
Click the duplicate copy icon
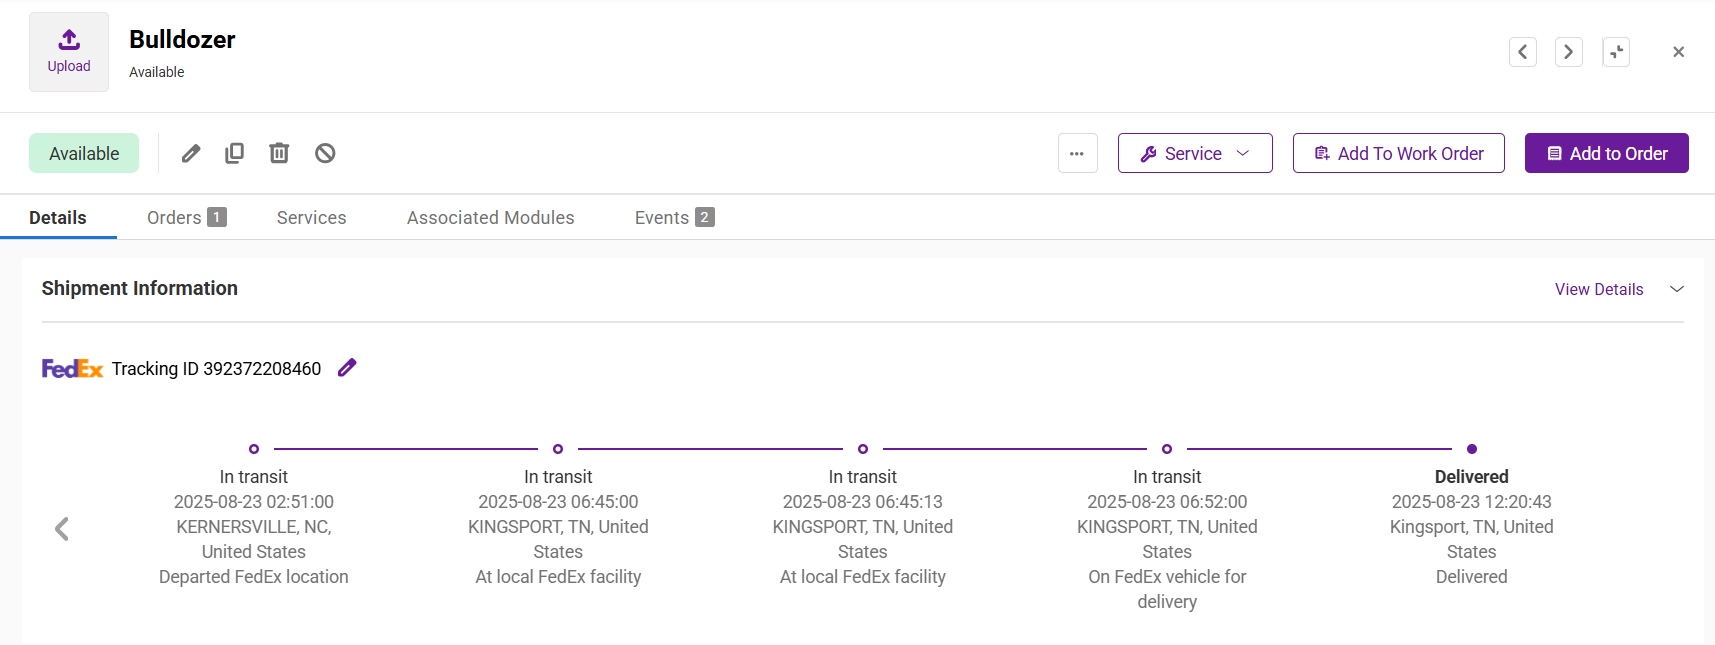234,153
